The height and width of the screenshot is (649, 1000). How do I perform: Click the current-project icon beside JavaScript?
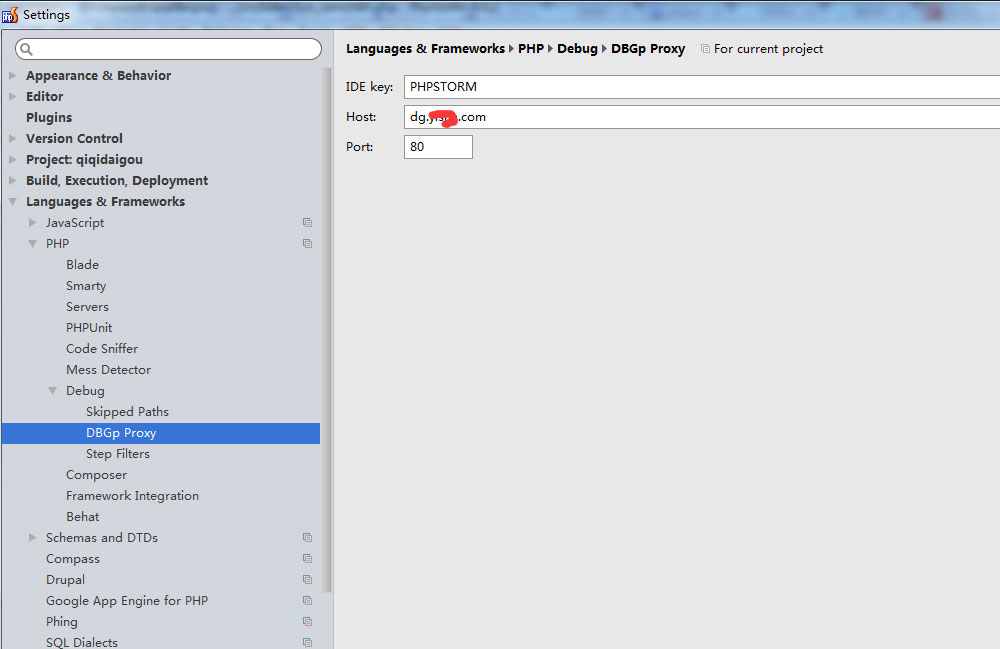click(307, 222)
